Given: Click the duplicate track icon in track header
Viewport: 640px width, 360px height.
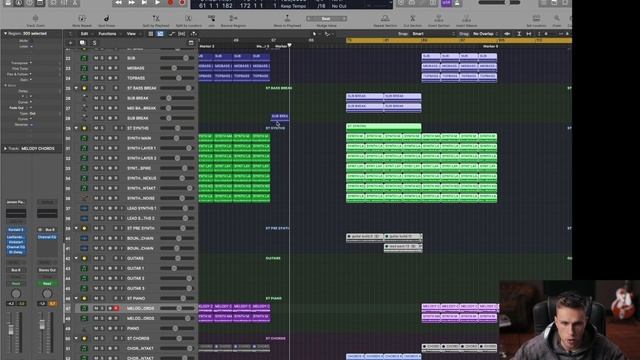Looking at the screenshot, I should tap(82, 43).
